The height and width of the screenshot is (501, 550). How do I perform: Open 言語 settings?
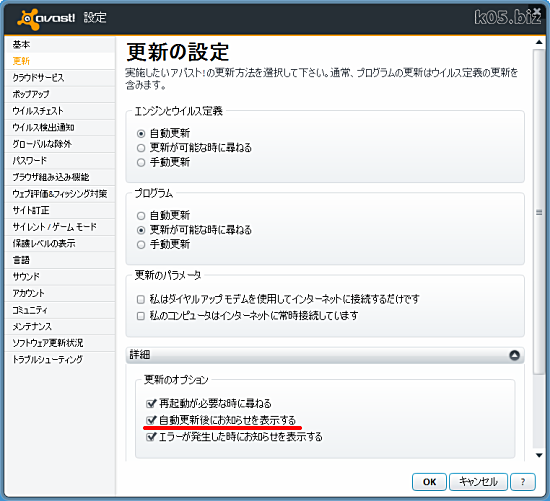(60, 260)
